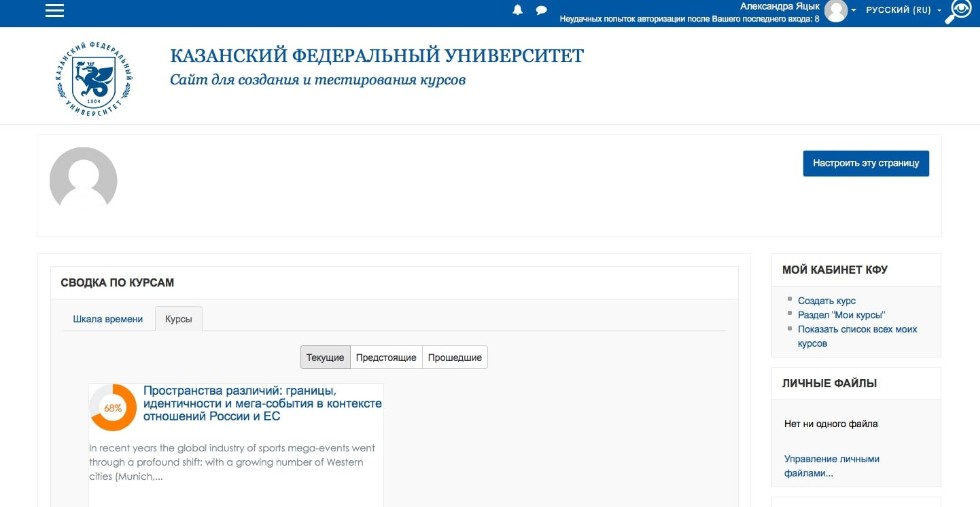The height and width of the screenshot is (507, 980).
Task: Open the notifications bell
Action: pos(518,10)
